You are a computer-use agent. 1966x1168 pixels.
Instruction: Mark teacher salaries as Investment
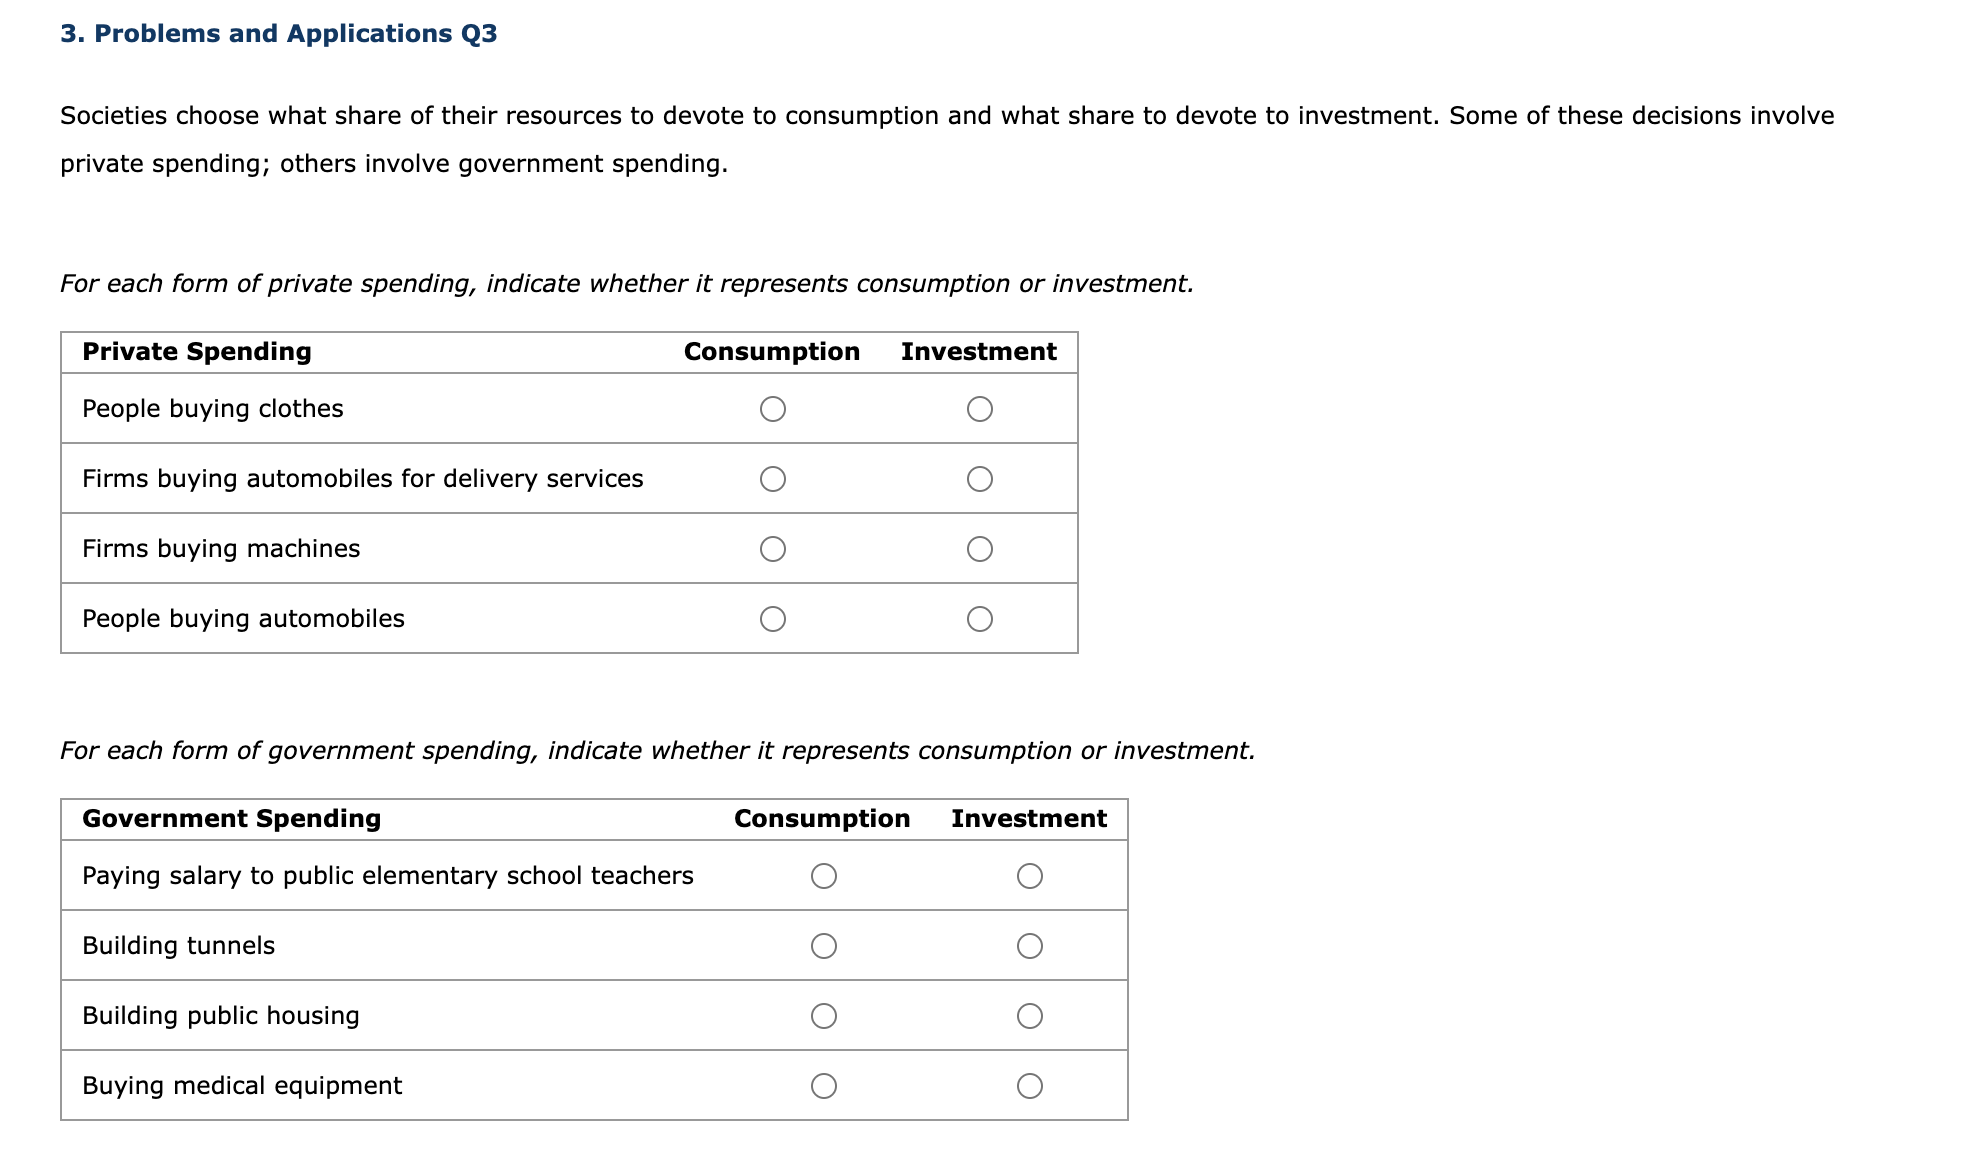tap(1030, 875)
